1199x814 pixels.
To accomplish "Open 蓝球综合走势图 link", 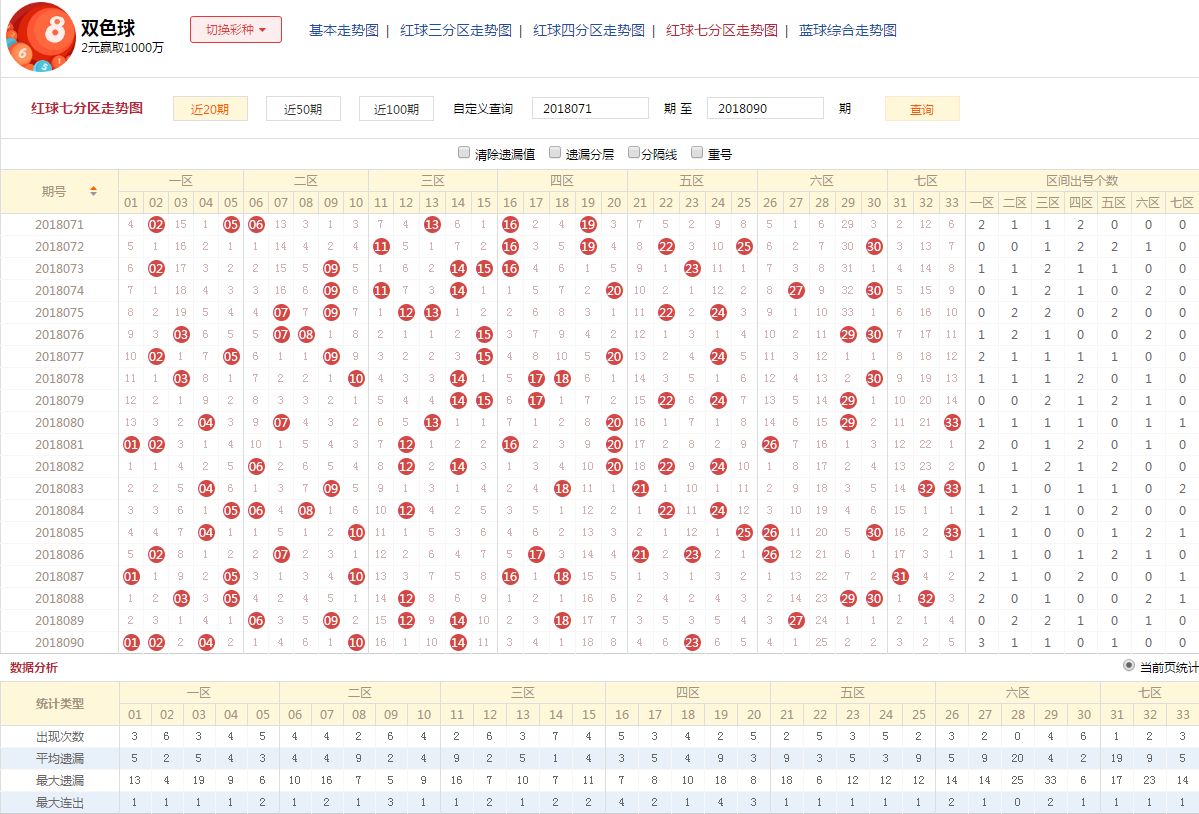I will pos(848,31).
